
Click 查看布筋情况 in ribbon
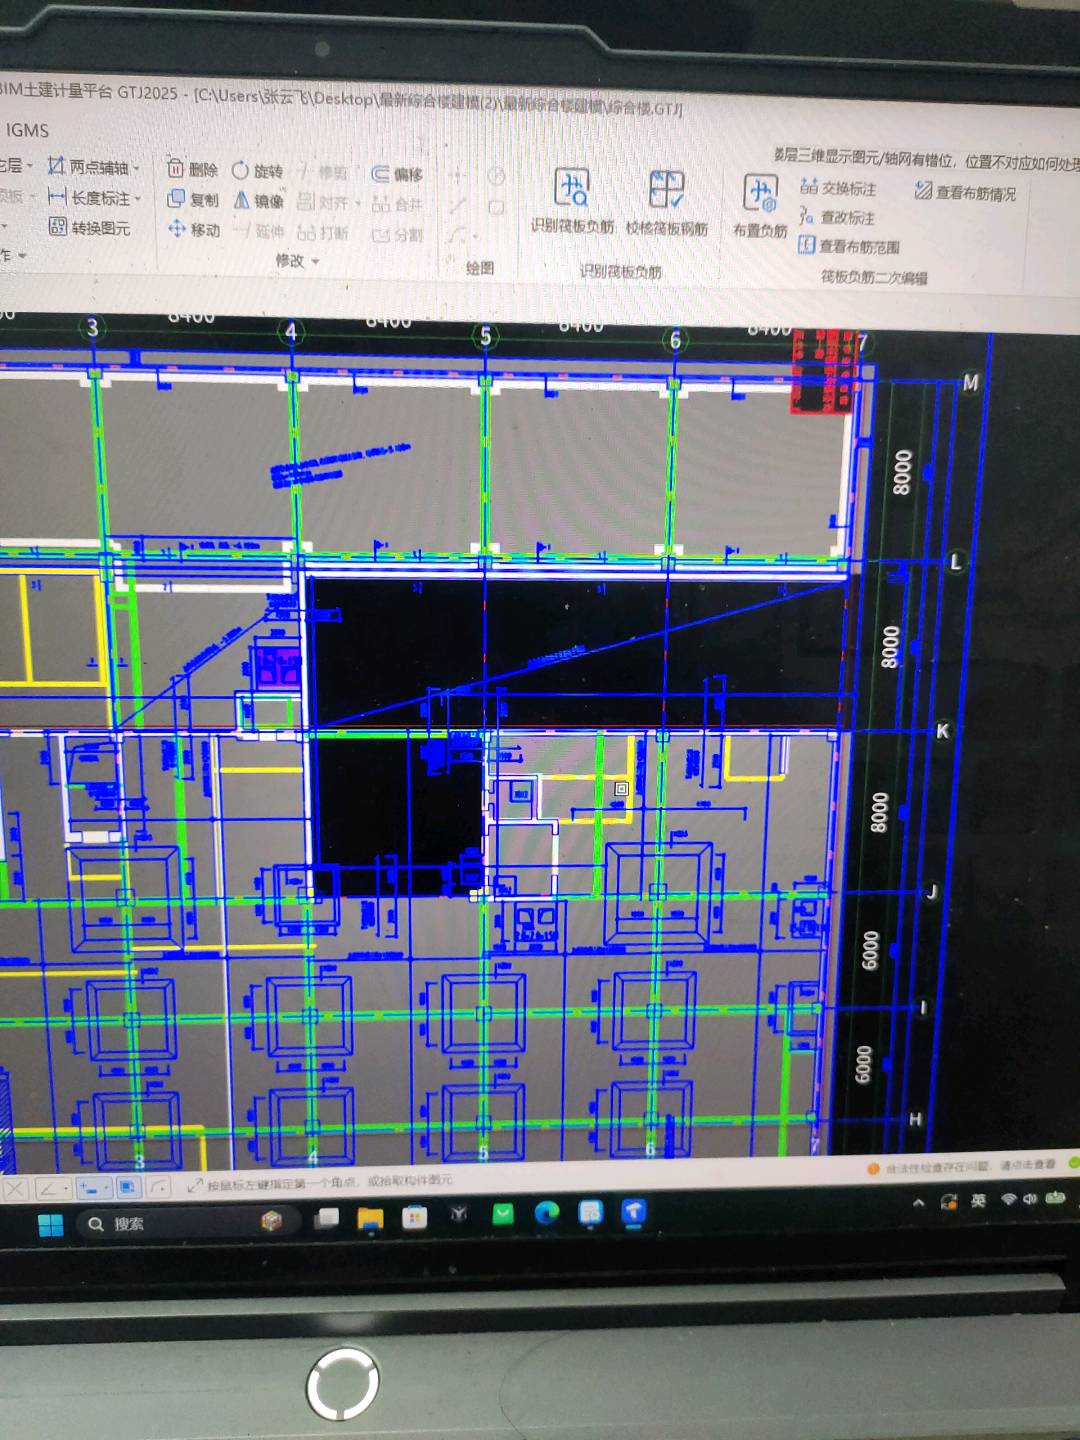pyautogui.click(x=966, y=192)
